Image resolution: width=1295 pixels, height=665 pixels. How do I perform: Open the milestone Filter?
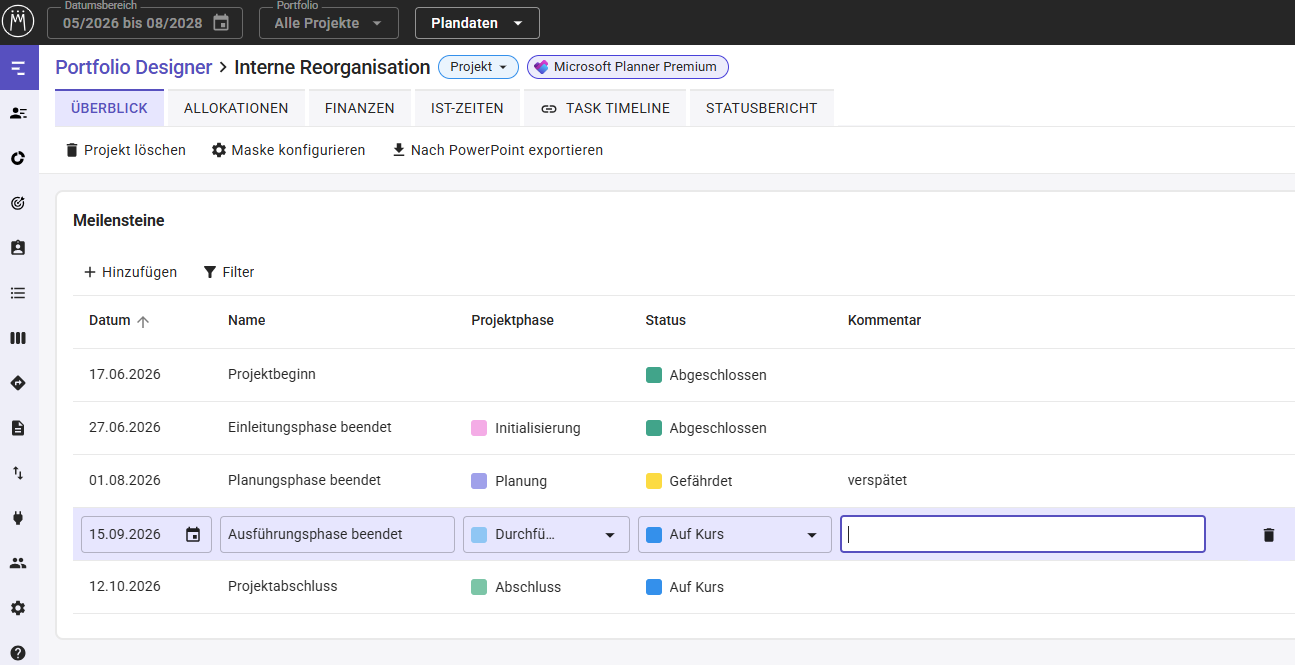tap(229, 272)
